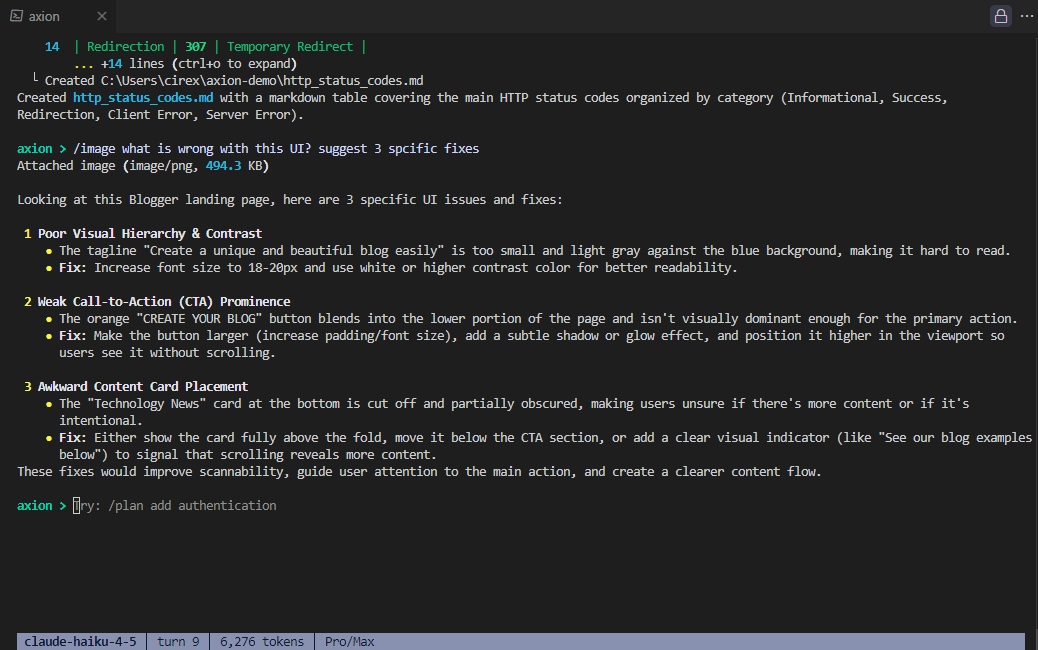This screenshot has height=650, width=1038.
Task: Close the axion terminal tab
Action: coord(101,16)
